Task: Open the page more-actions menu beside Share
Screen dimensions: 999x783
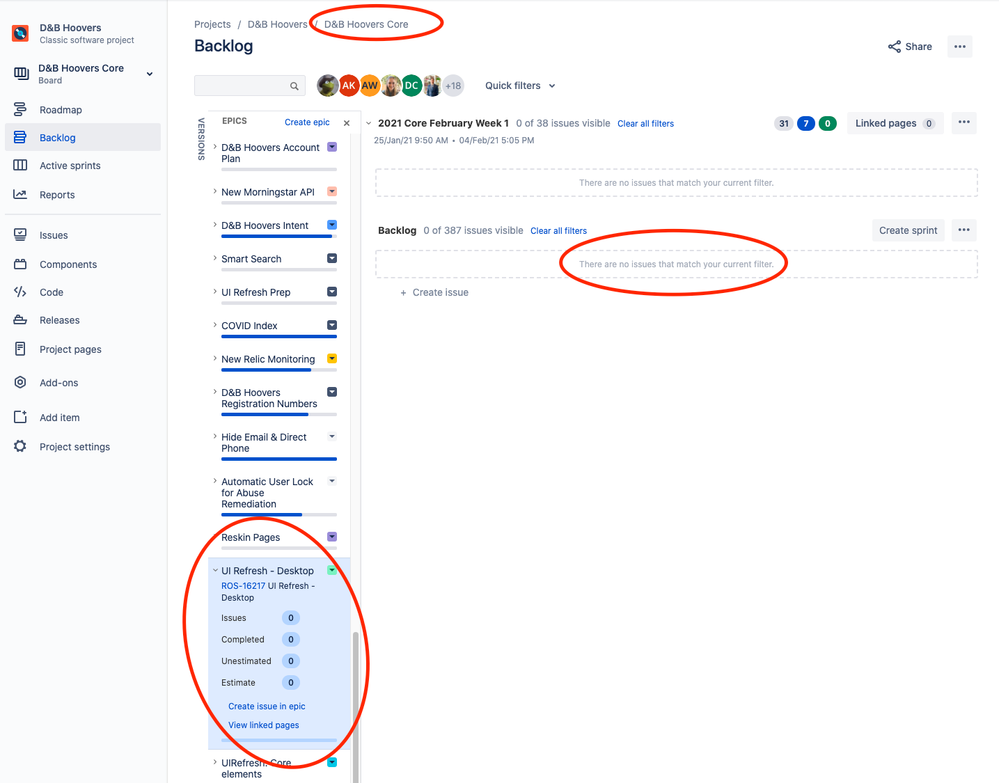Action: [x=959, y=47]
